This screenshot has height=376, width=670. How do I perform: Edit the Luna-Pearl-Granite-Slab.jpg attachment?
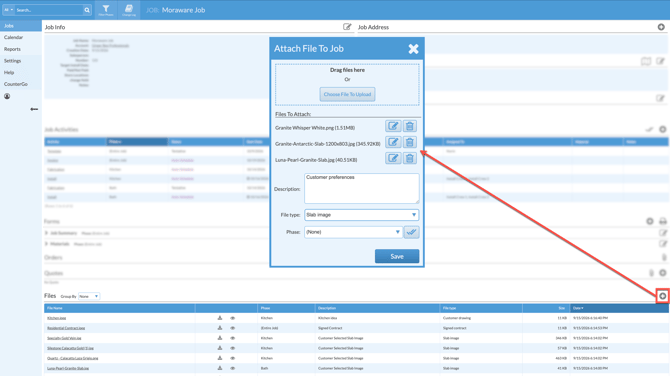(x=393, y=158)
